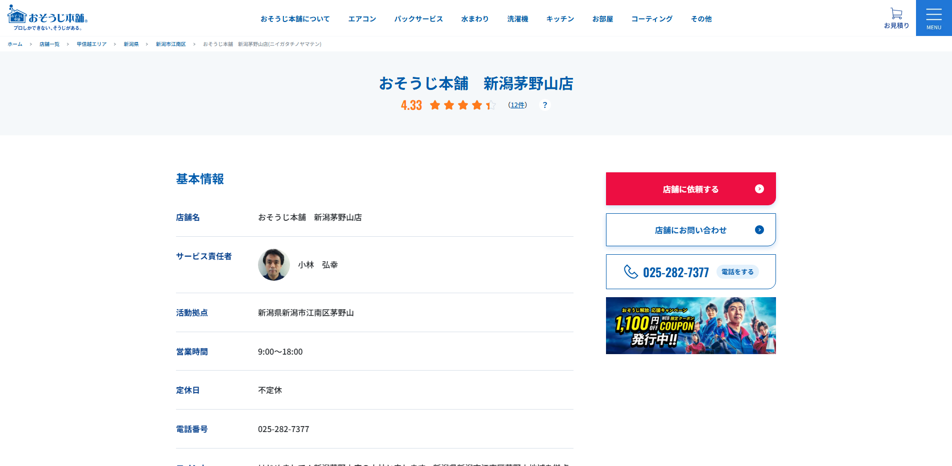Click the 新潟県 breadcrumb link
The width and height of the screenshot is (952, 466).
tap(131, 44)
